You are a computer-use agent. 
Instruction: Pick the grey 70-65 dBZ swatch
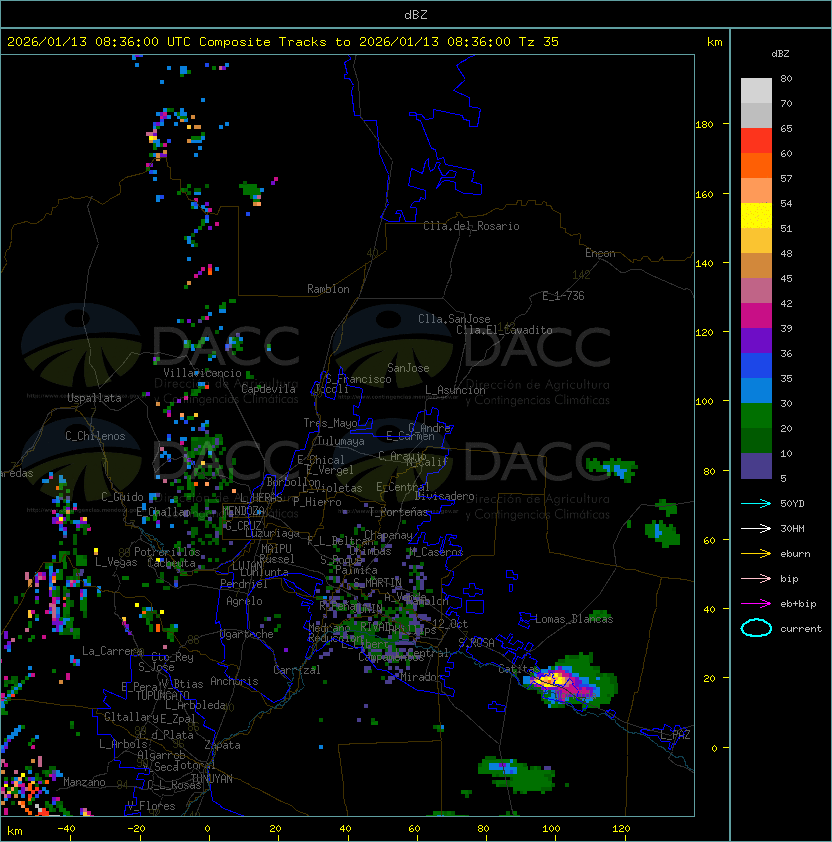tap(756, 115)
